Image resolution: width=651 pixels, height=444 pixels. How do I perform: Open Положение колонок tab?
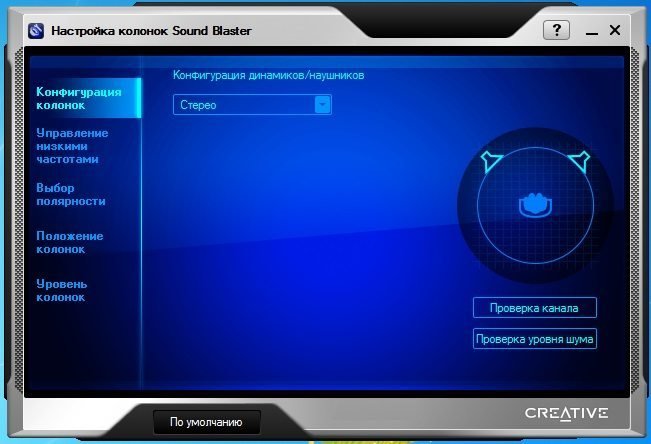(69, 242)
